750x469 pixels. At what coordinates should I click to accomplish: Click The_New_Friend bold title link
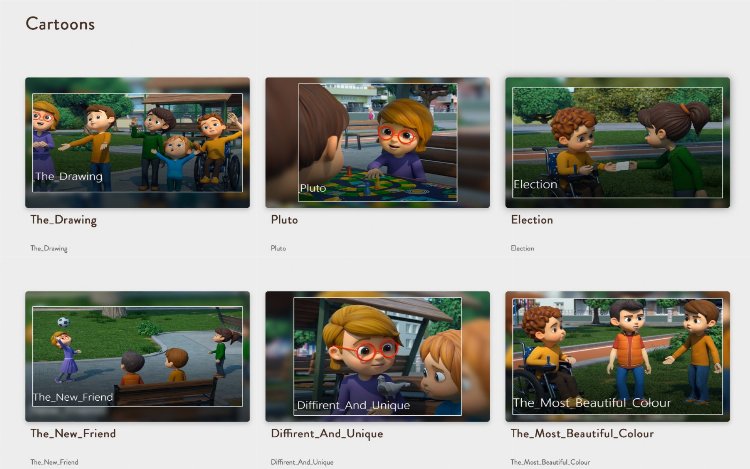click(73, 434)
